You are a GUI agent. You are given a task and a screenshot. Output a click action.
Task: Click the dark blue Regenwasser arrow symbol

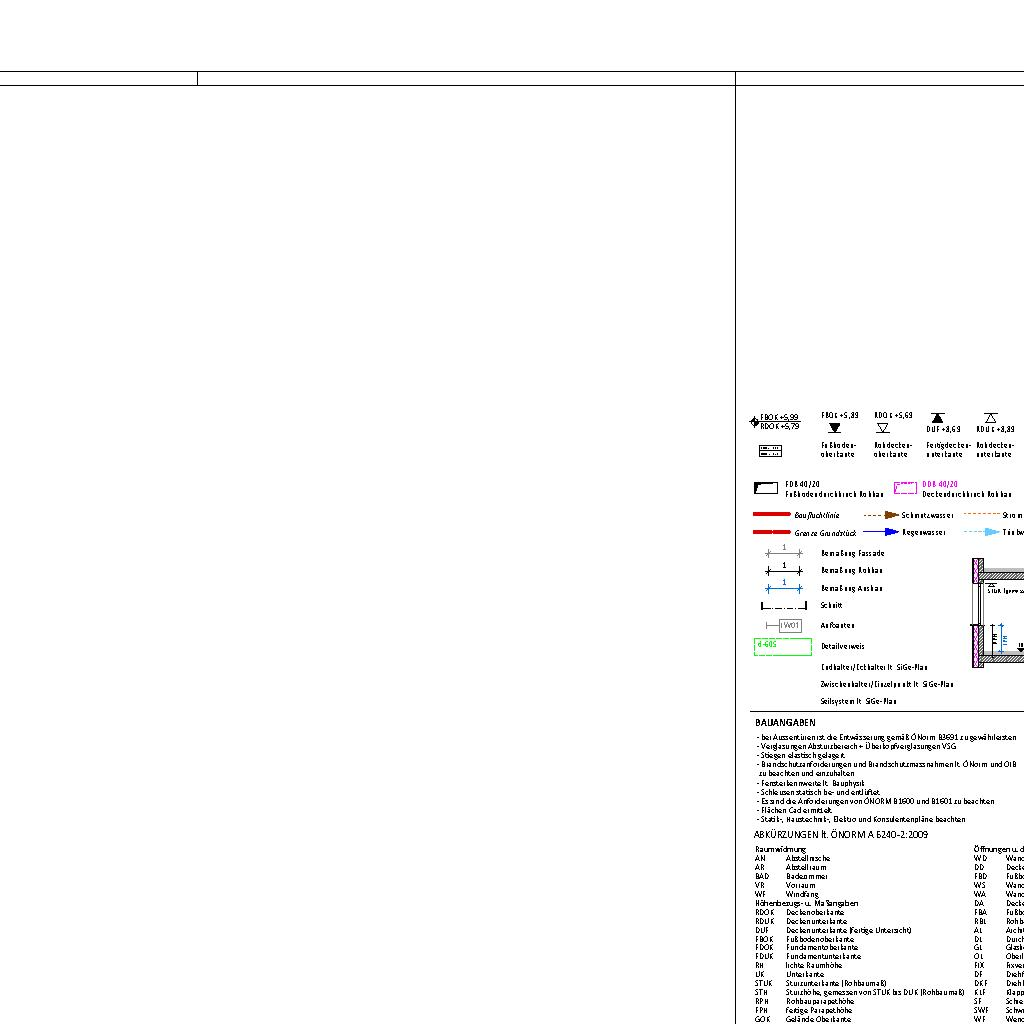coord(881,532)
